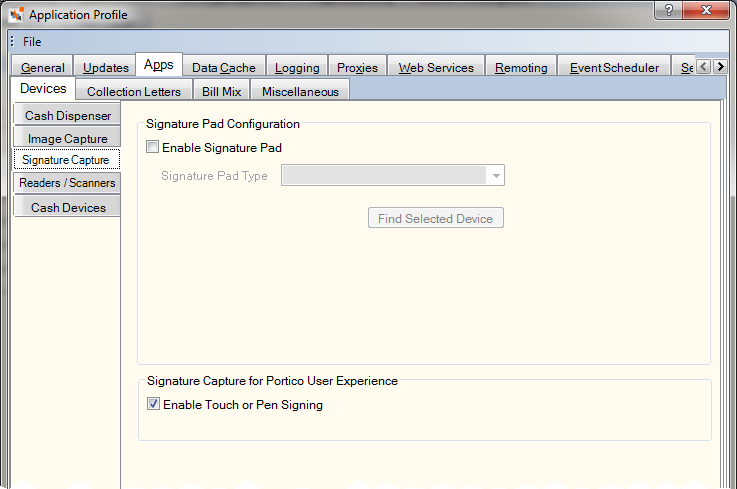
Task: Click the Find Selected Device button
Action: pos(436,218)
